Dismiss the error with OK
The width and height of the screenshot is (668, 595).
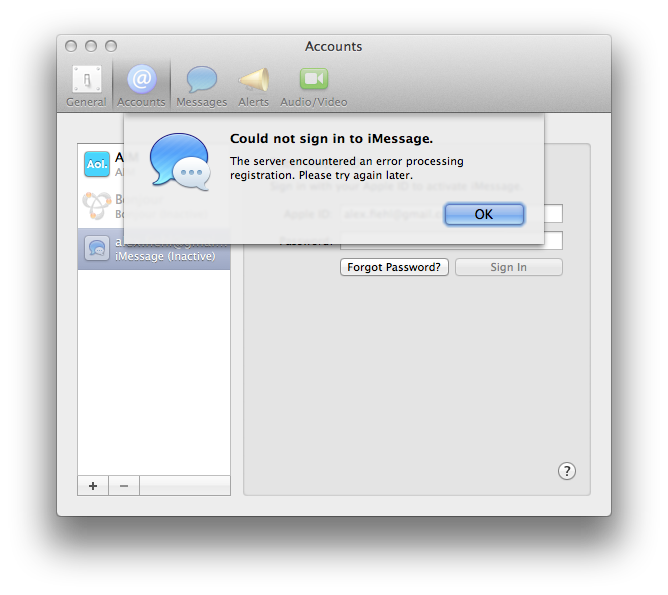coord(484,214)
